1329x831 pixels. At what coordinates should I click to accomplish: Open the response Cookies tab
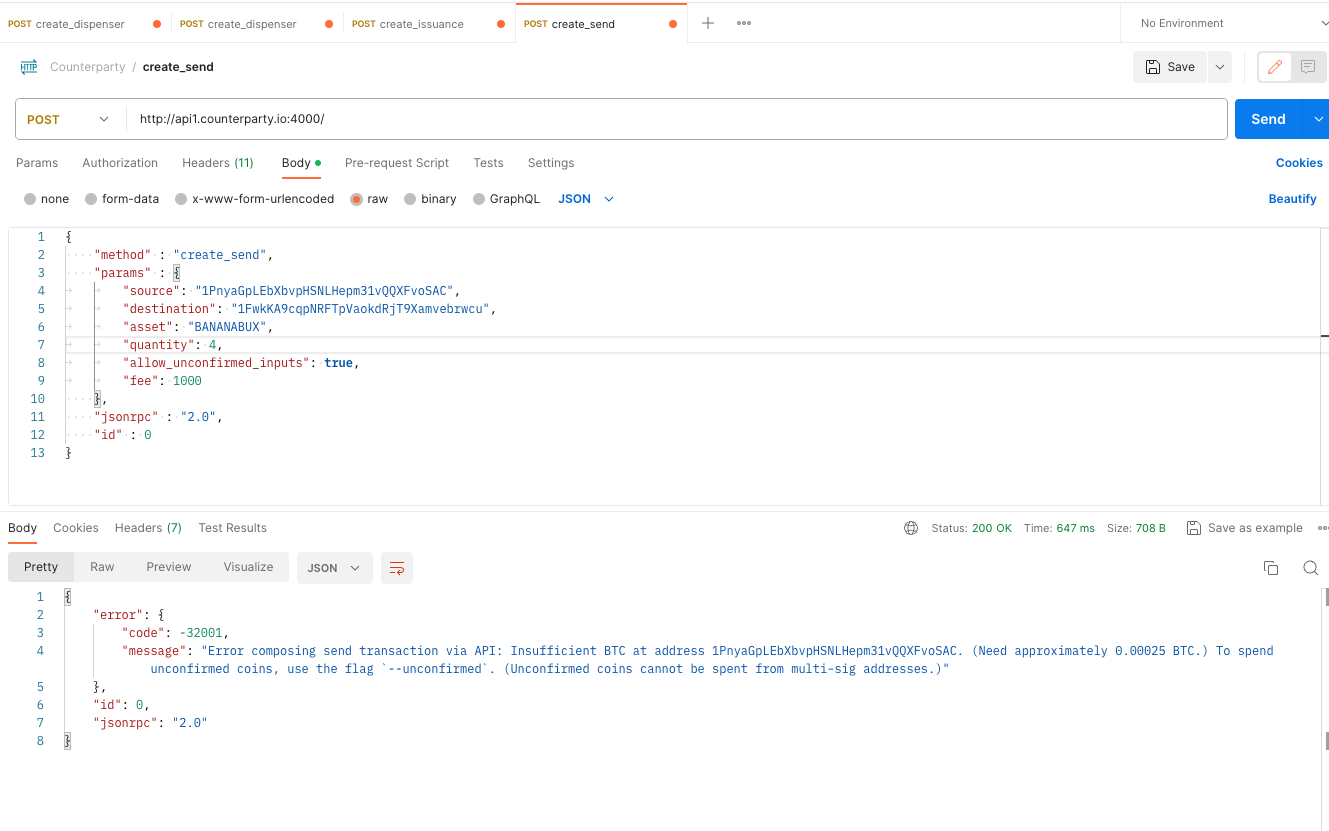(76, 528)
